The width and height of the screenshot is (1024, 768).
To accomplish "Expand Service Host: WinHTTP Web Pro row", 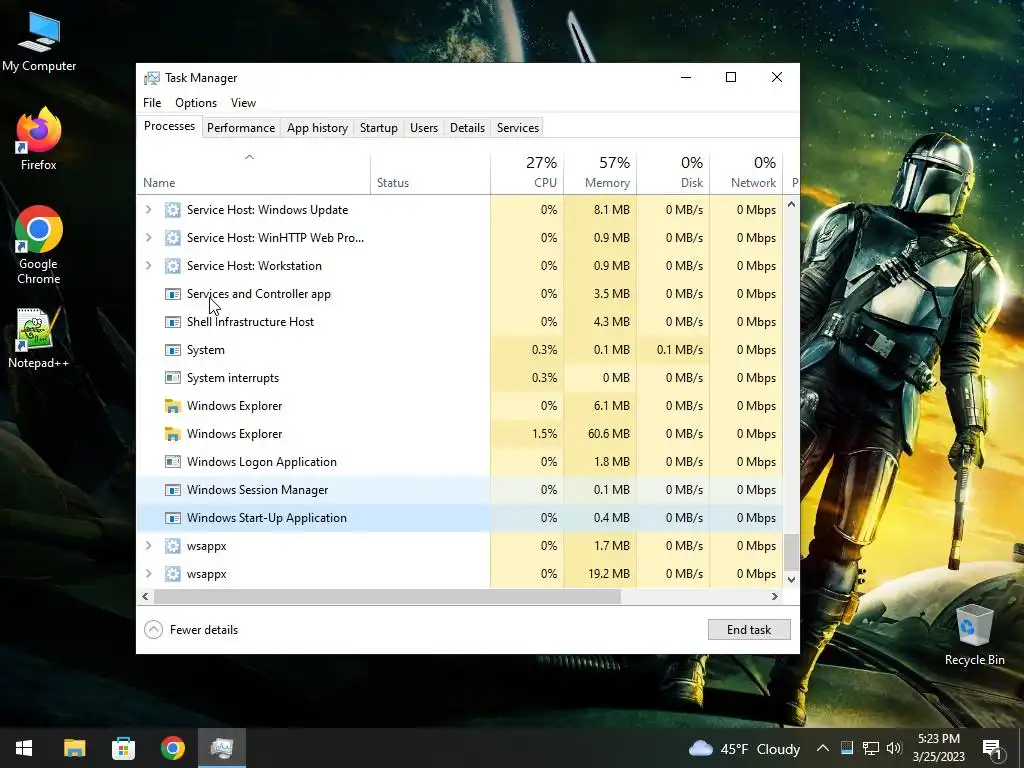I will 148,238.
